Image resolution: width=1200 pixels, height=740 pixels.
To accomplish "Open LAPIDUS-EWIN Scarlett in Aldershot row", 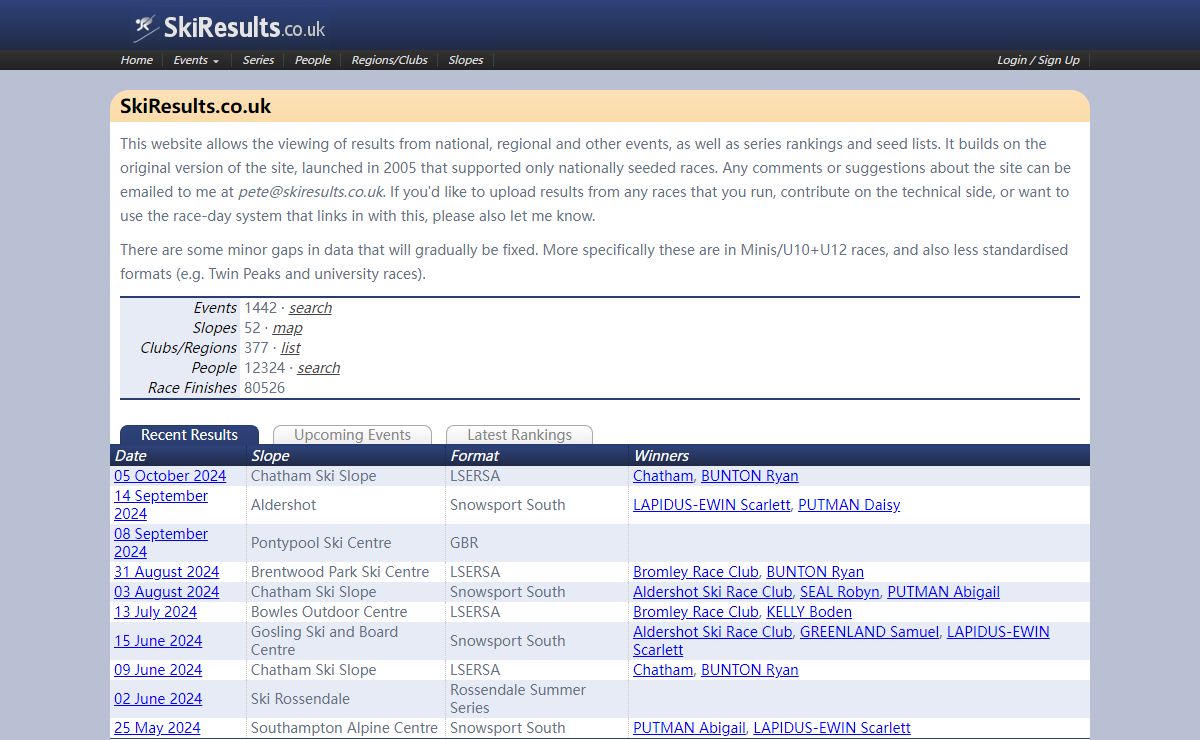I will 712,505.
